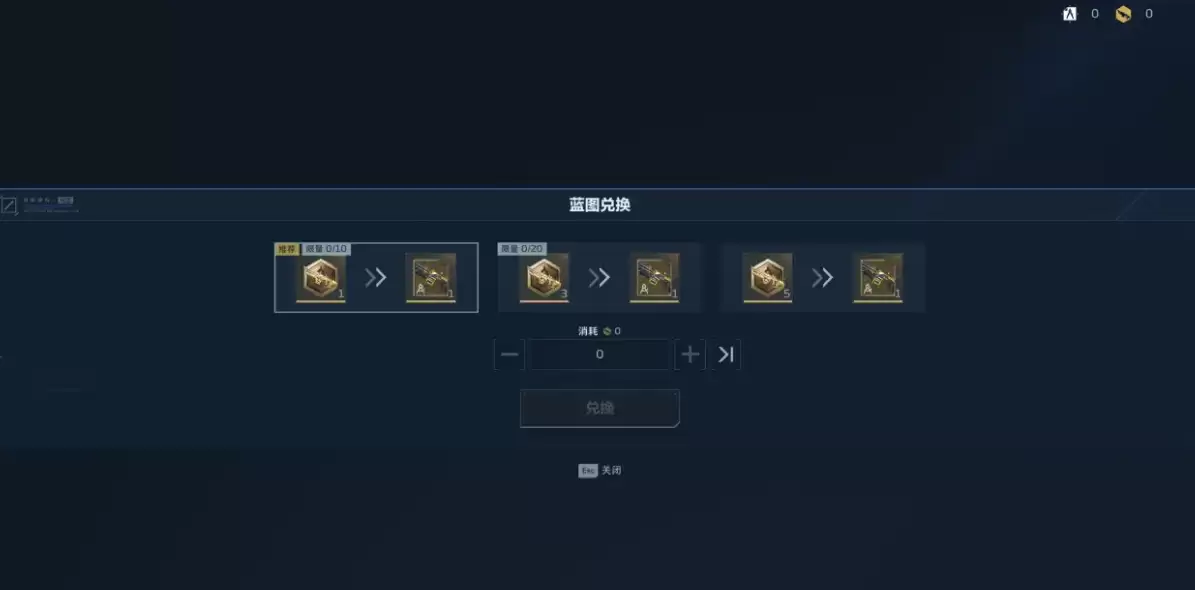Screen dimensions: 1195x590
Task: Set quantity to maximum with skip-to-end arrow
Action: pyautogui.click(x=726, y=354)
